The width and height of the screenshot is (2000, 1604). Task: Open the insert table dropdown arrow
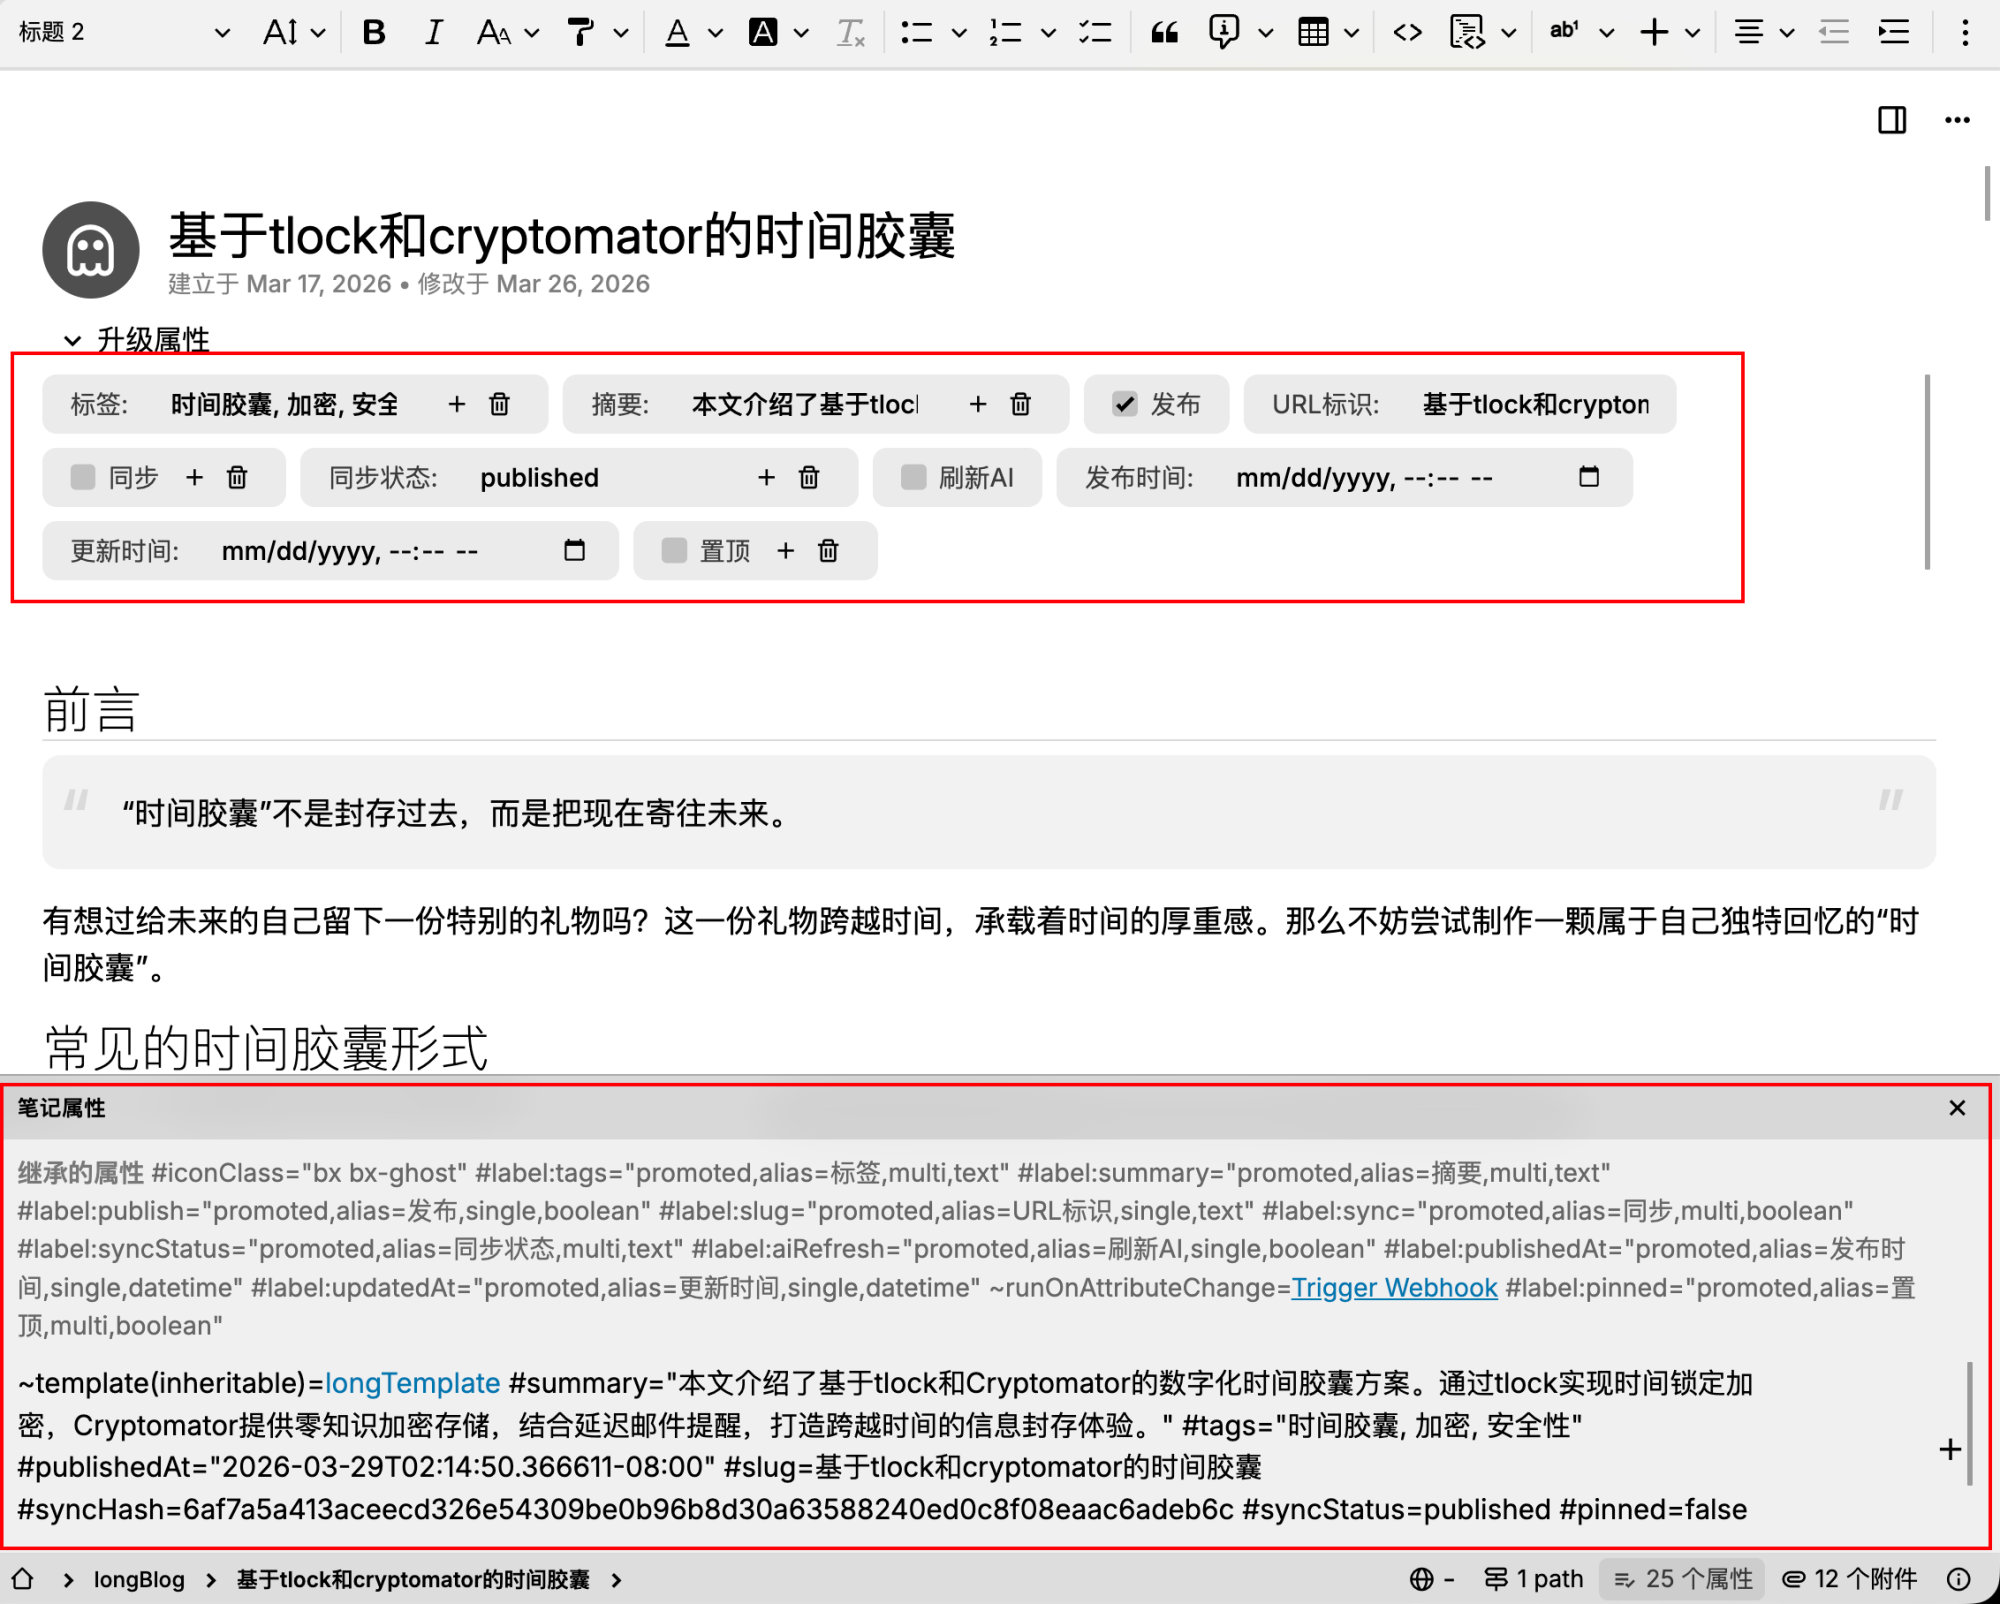tap(1352, 33)
